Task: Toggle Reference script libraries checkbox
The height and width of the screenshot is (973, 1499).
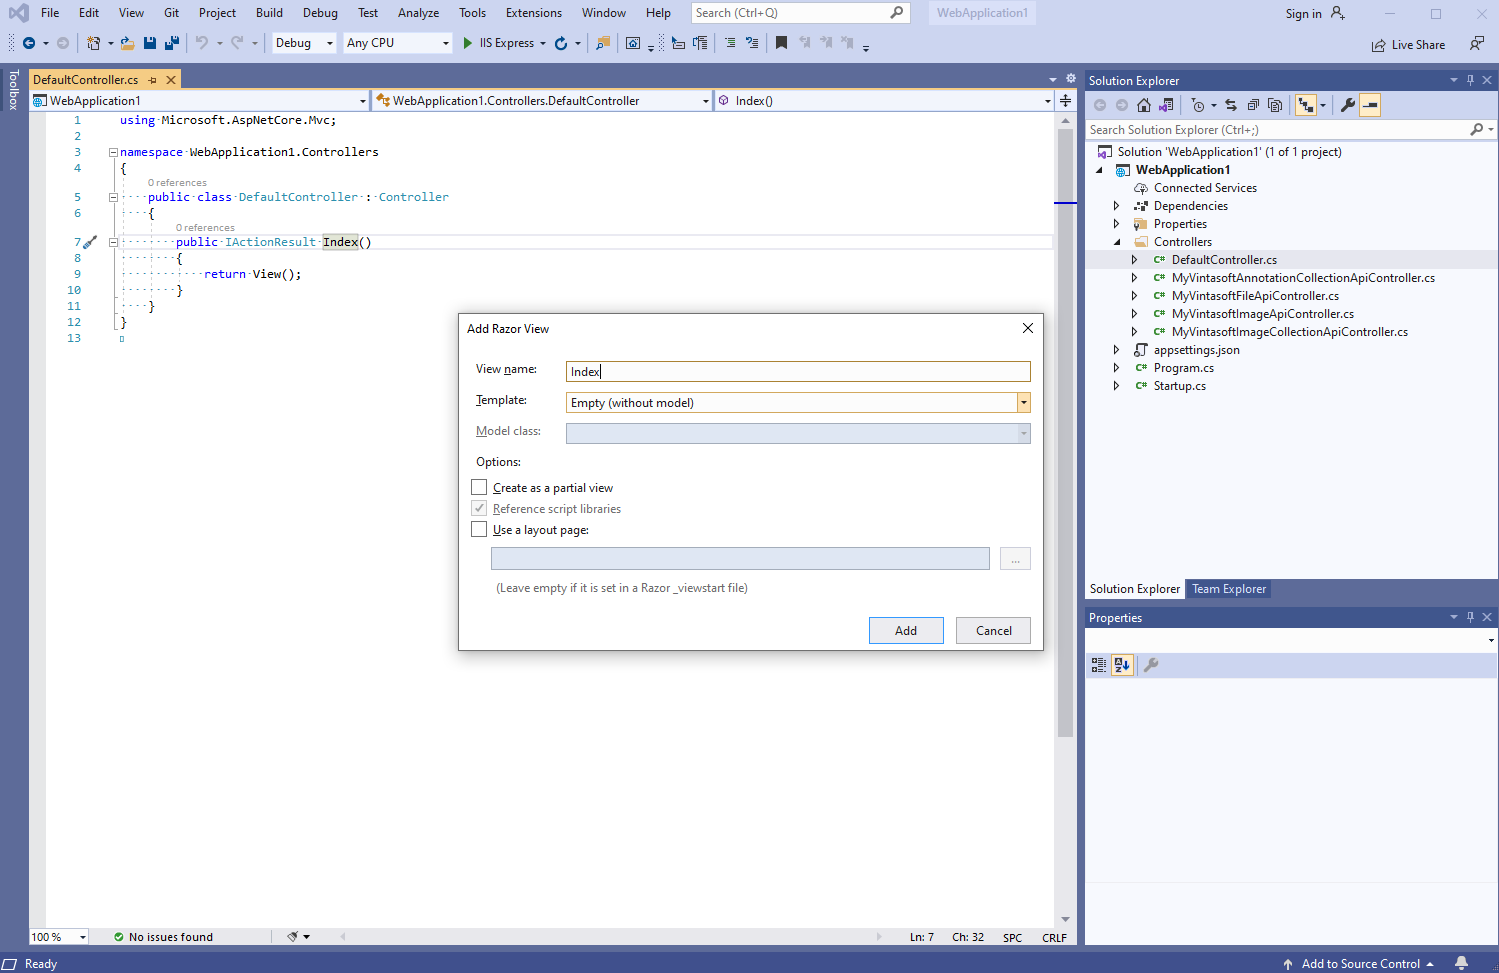Action: click(x=480, y=509)
